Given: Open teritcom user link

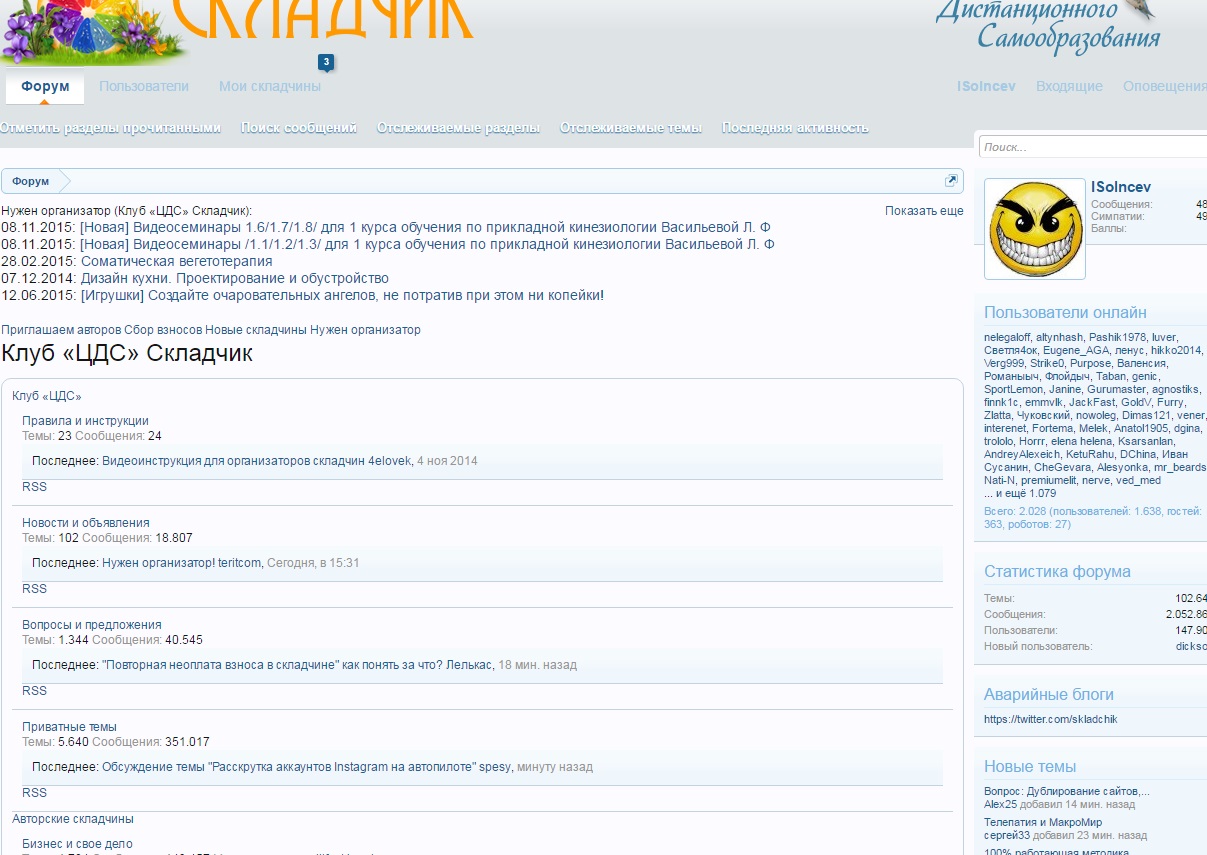Looking at the screenshot, I should (239, 563).
